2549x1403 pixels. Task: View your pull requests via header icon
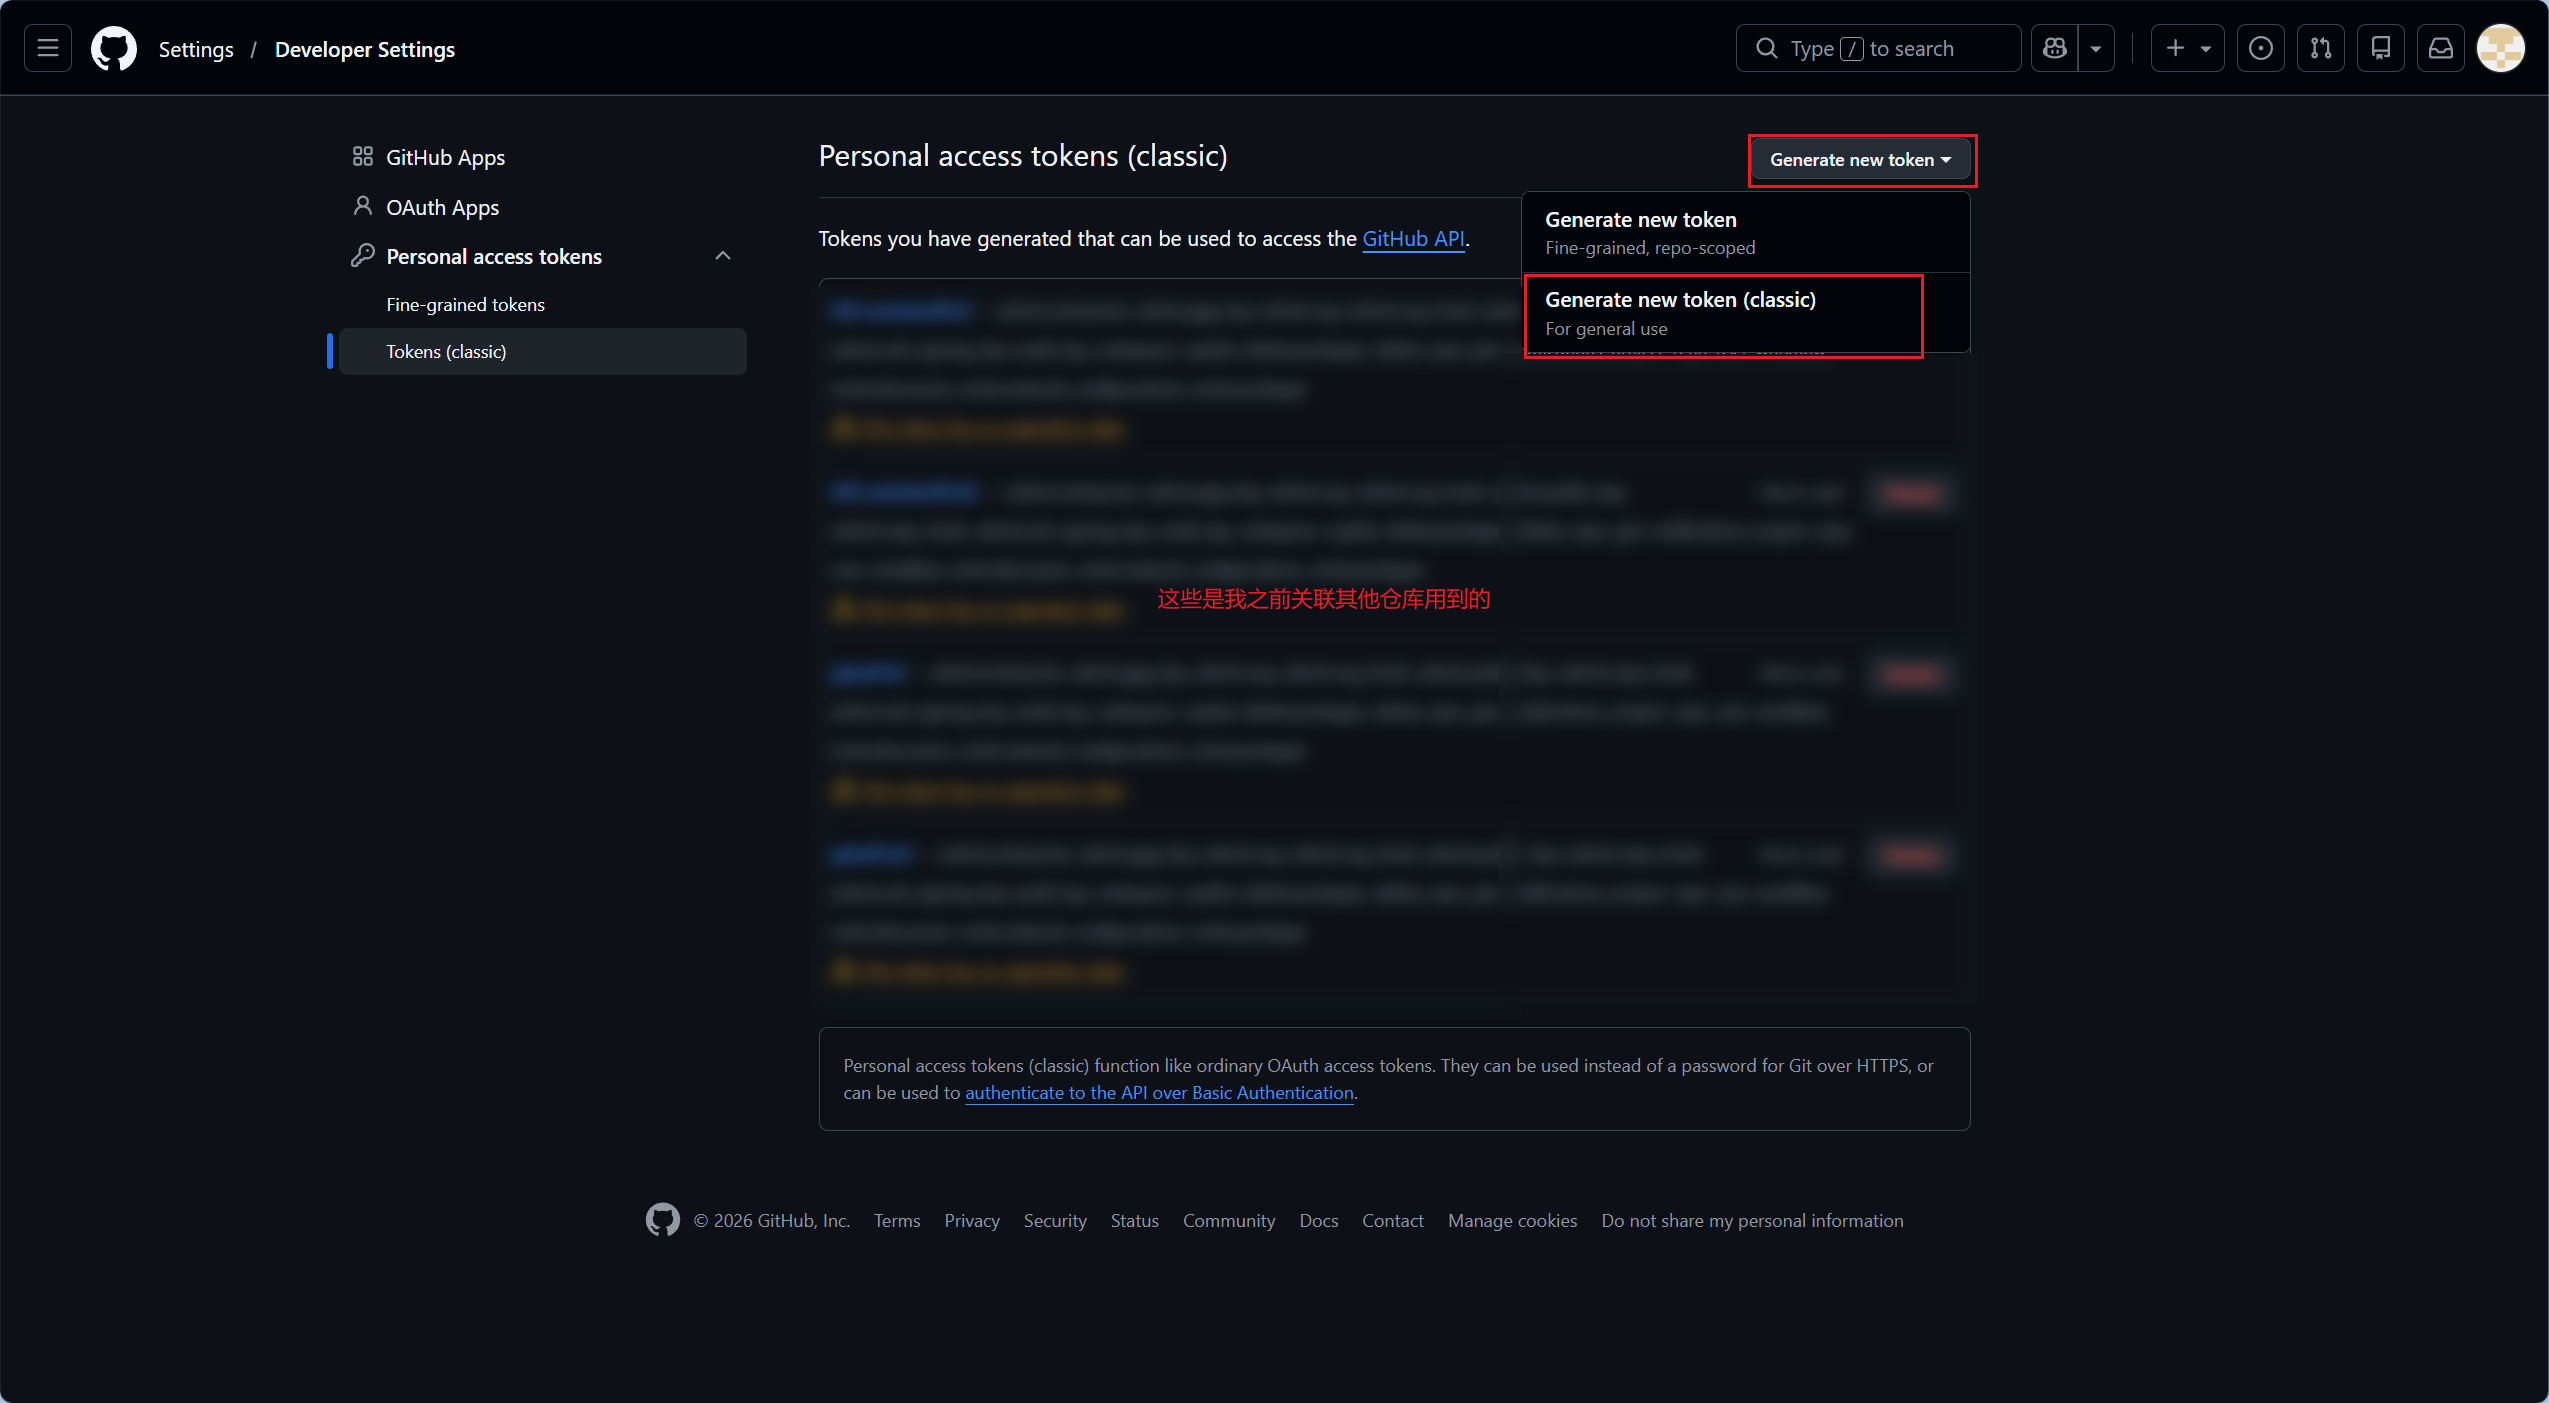pos(2321,48)
